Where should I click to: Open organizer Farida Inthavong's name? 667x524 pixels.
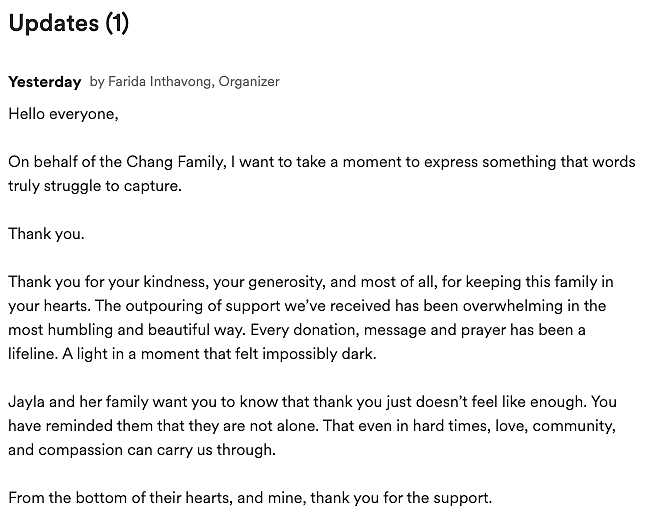(x=160, y=81)
